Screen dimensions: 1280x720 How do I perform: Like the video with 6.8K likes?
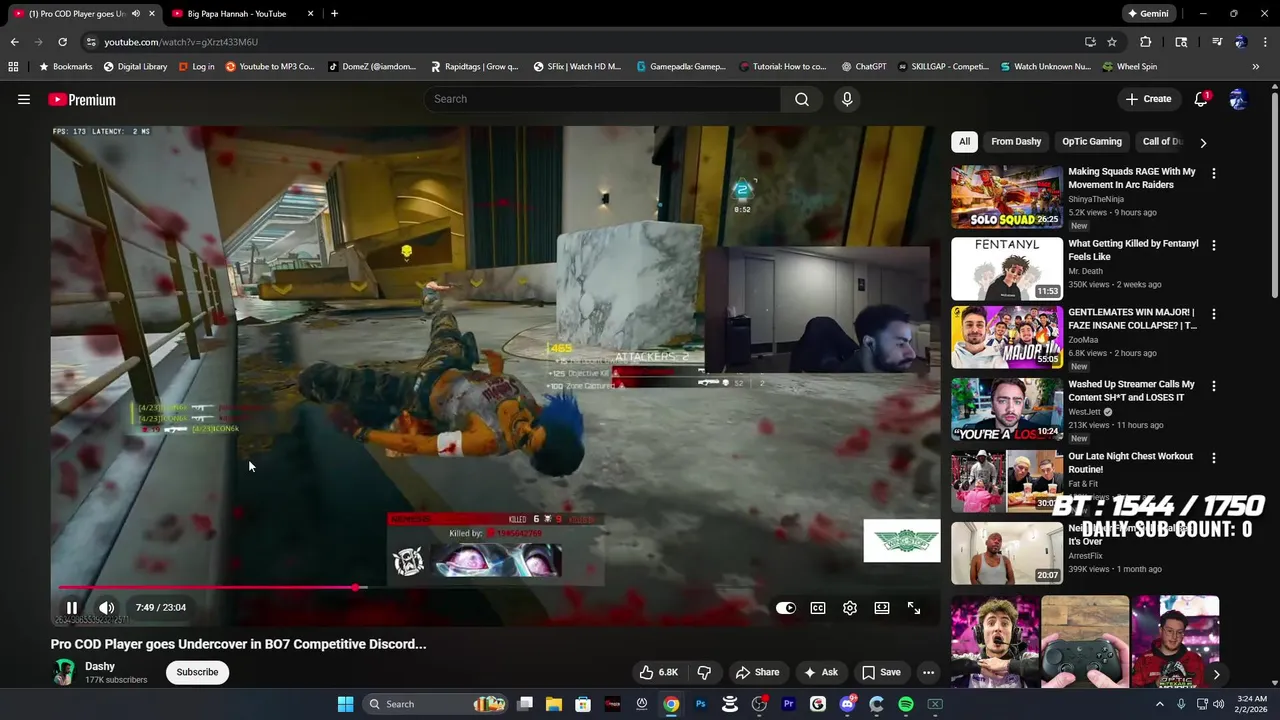click(x=659, y=672)
